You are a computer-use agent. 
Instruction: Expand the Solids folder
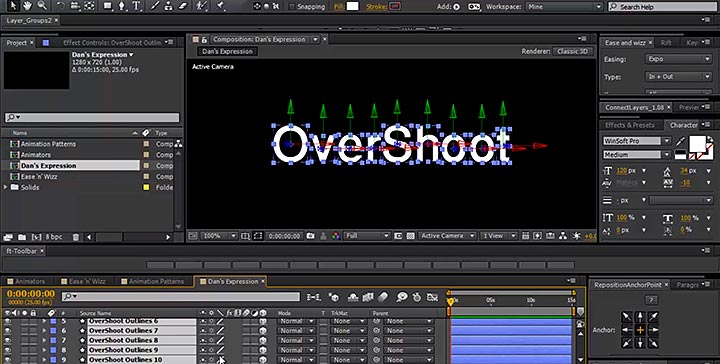tap(6, 187)
